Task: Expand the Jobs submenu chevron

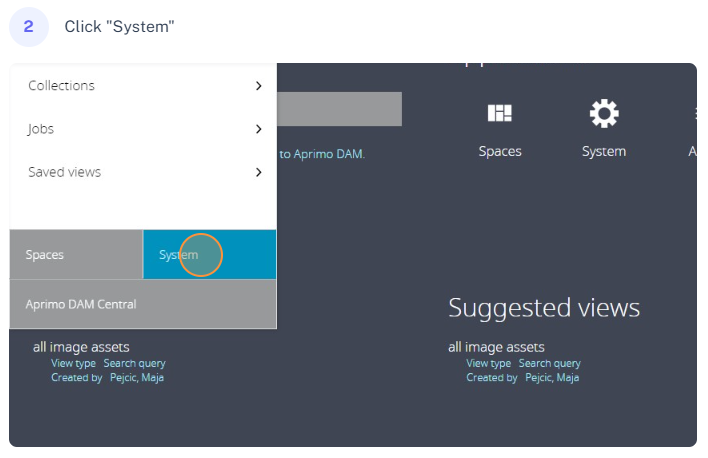Action: 258,129
